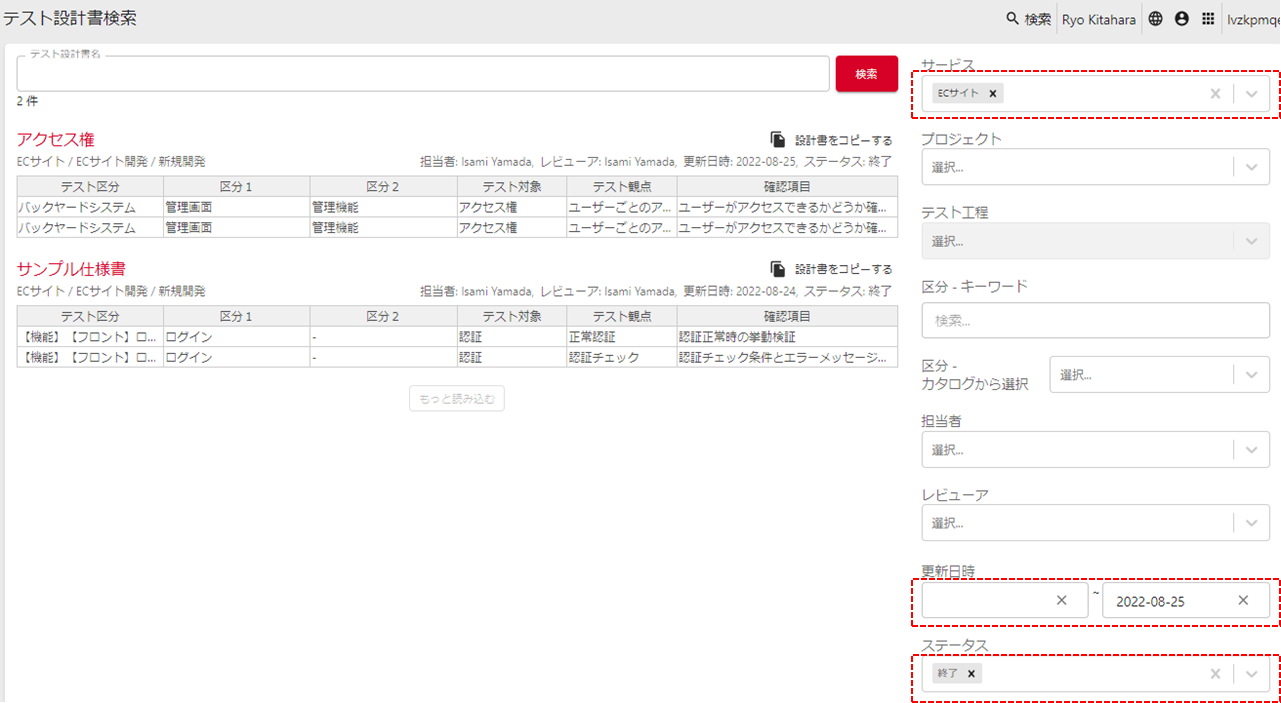The image size is (1281, 703).
Task: Focus the 区分 - キーワード search field
Action: 1096,320
